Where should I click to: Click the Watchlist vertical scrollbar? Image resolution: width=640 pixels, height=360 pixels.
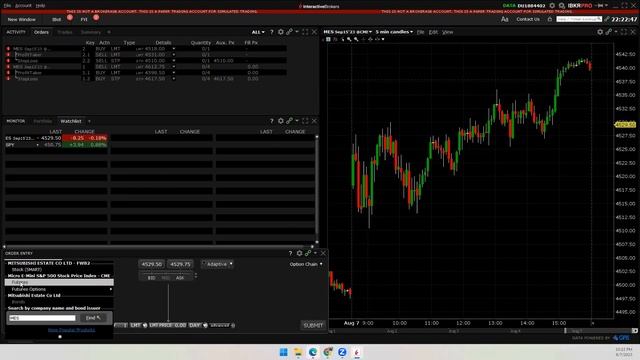[x=317, y=189]
